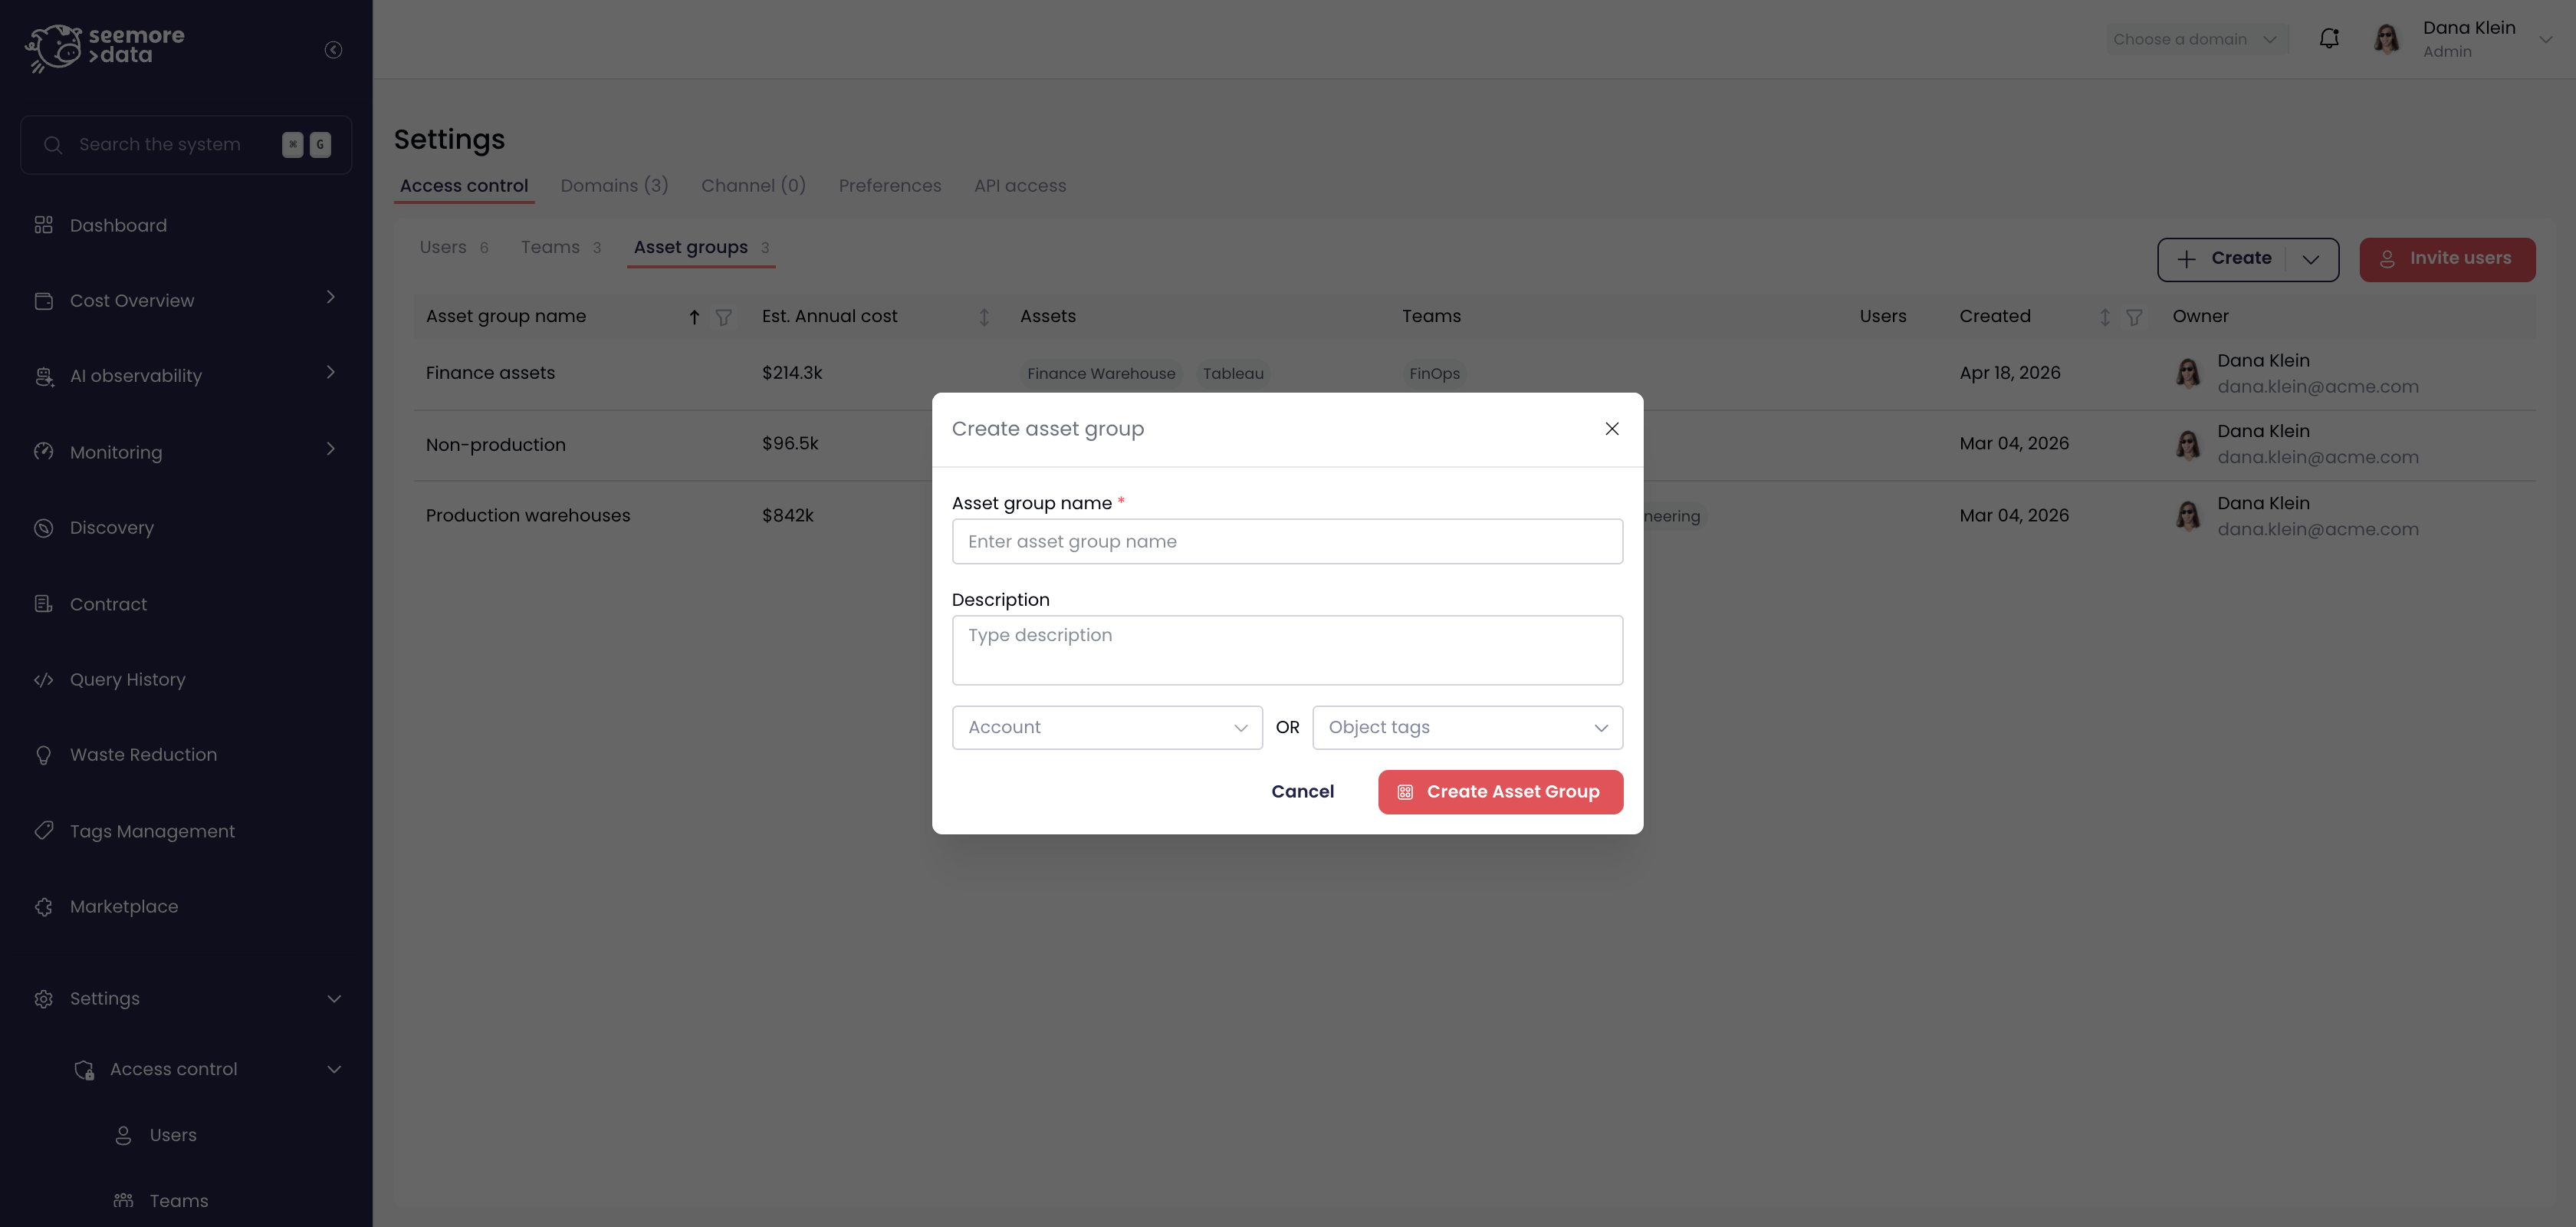2576x1227 pixels.
Task: Sort by Est. Annual cost
Action: (984, 317)
